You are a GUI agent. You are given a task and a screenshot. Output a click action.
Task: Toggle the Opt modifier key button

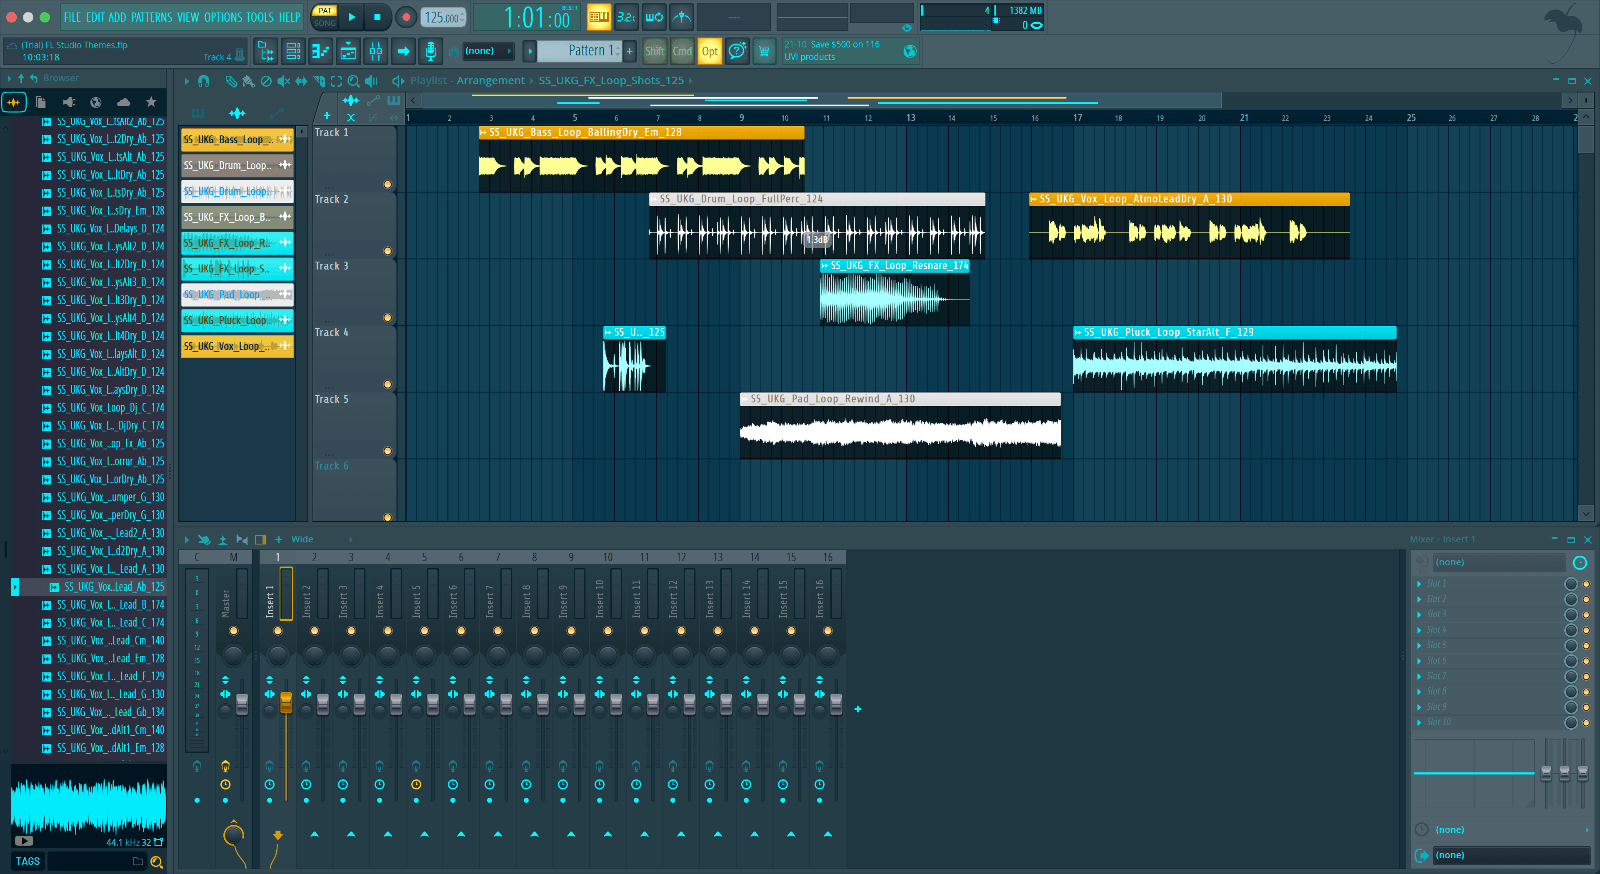click(x=710, y=51)
